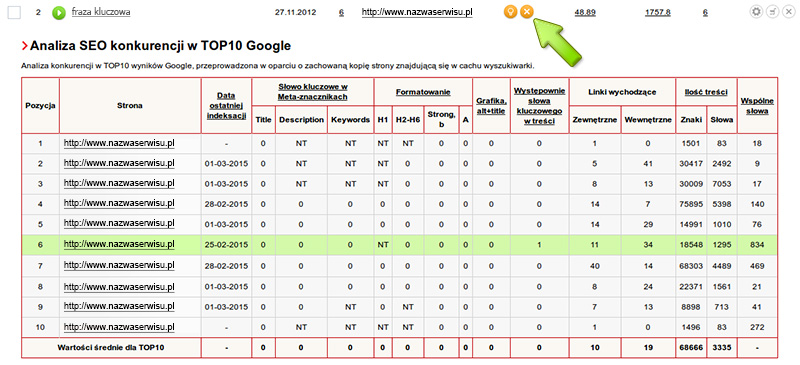Click the H2-H6 sub-header
800x365 pixels.
coord(408,119)
